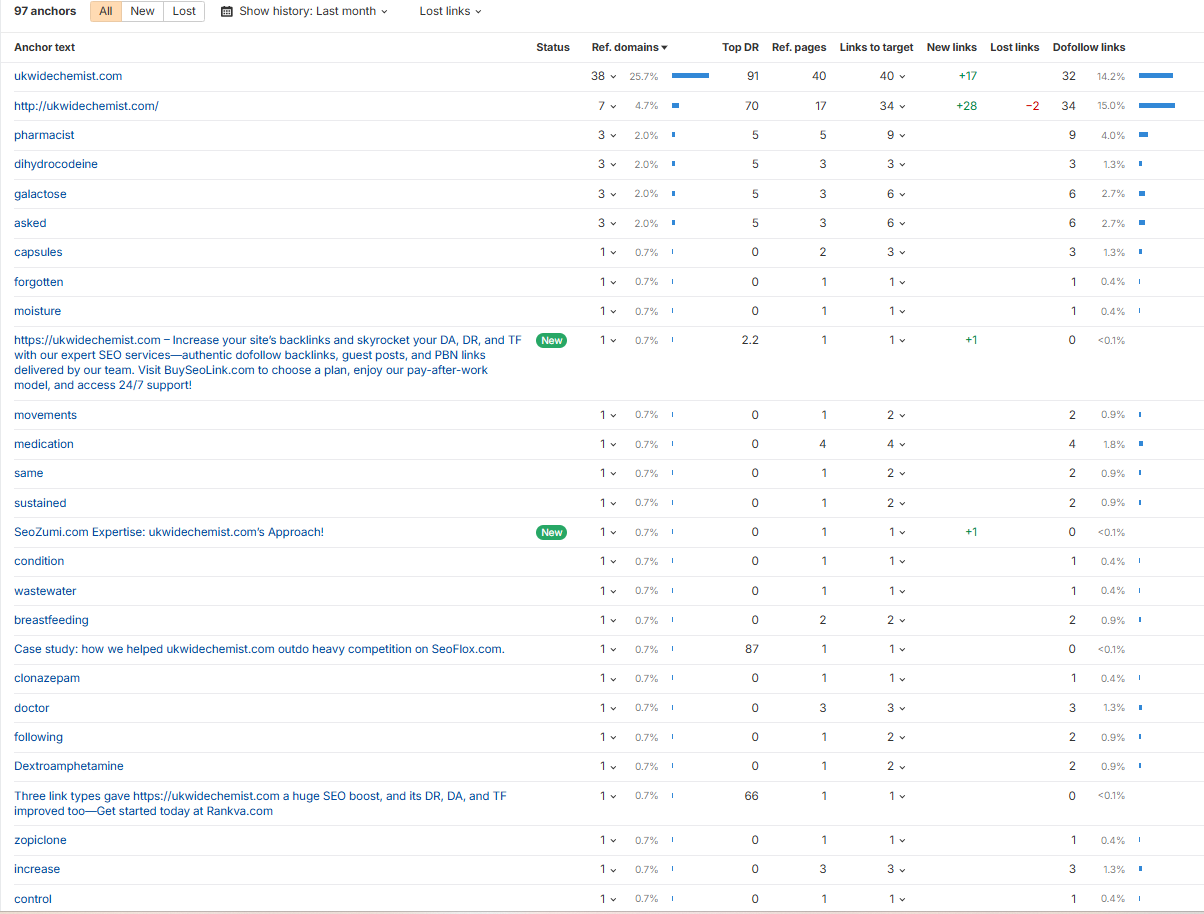Expand links to target for the medication row
The height and width of the screenshot is (914, 1204).
[x=896, y=444]
